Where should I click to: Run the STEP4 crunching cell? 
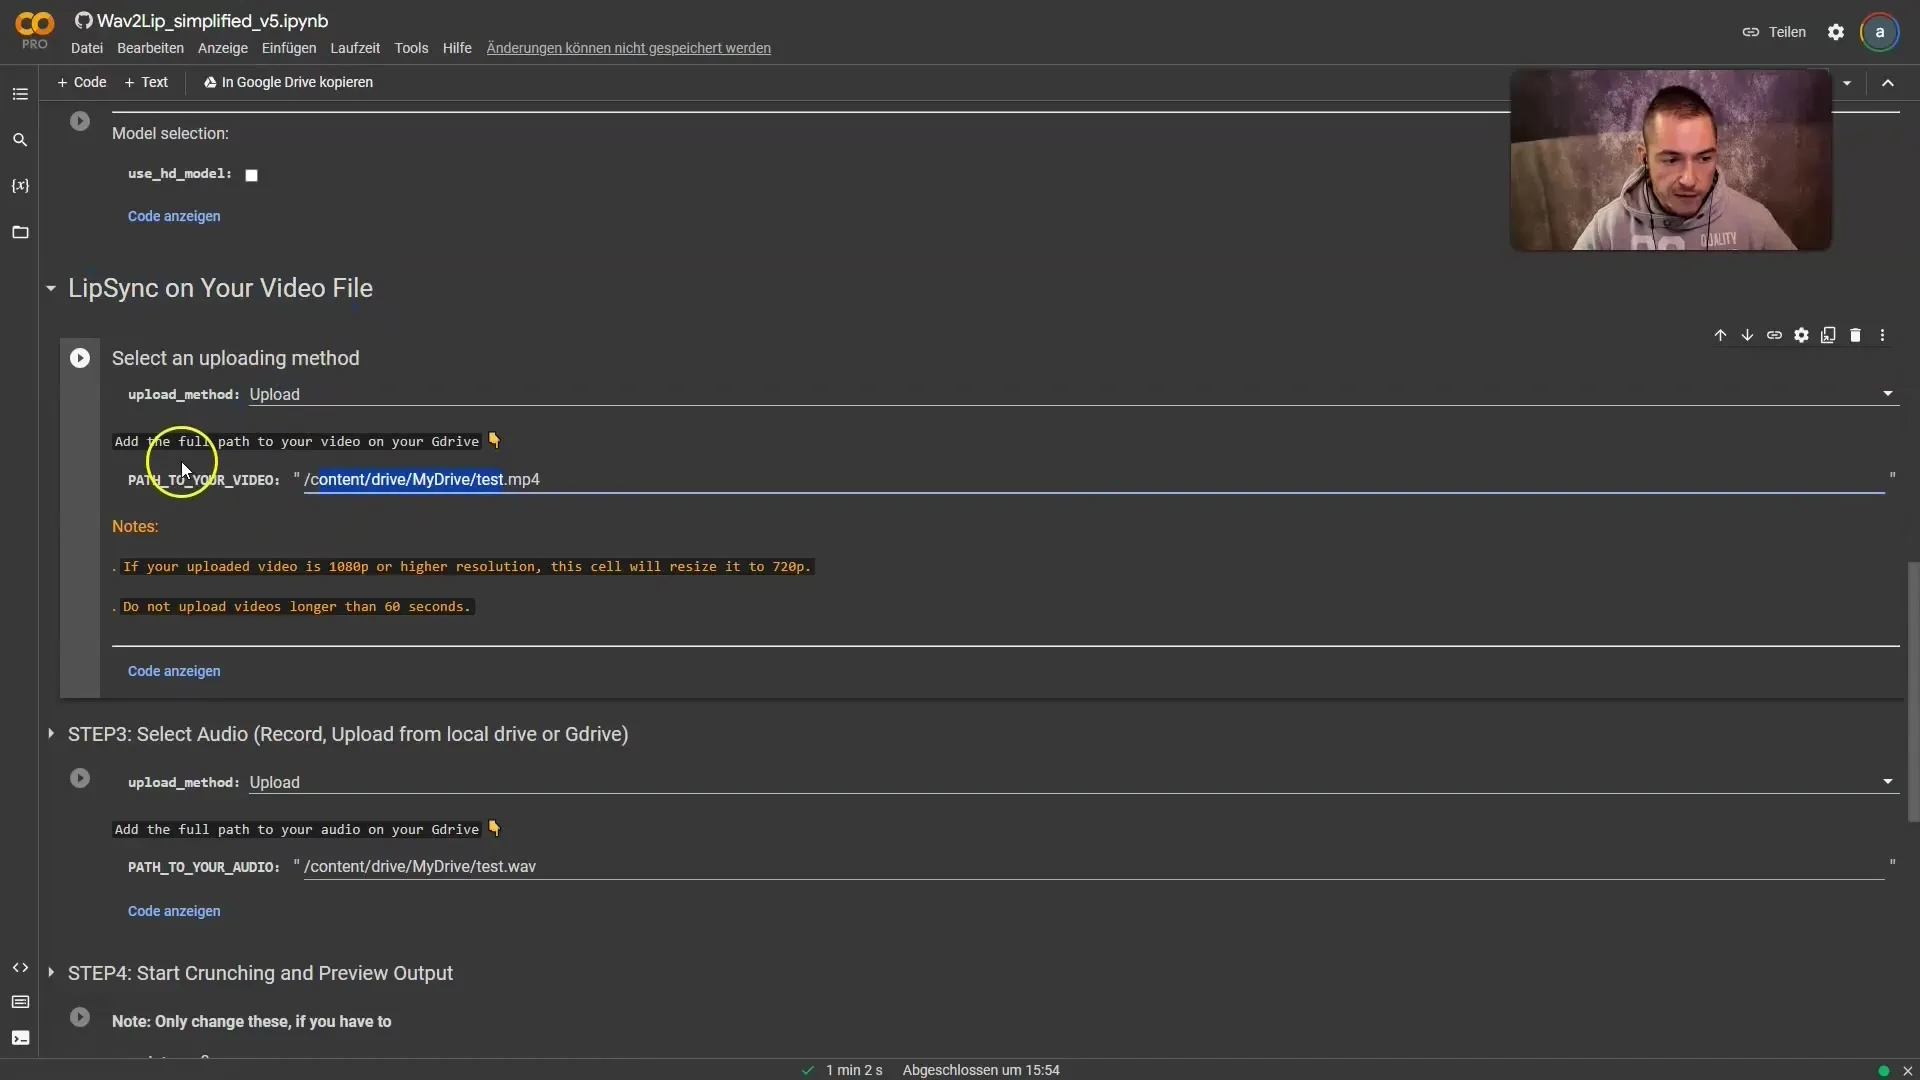(80, 1017)
